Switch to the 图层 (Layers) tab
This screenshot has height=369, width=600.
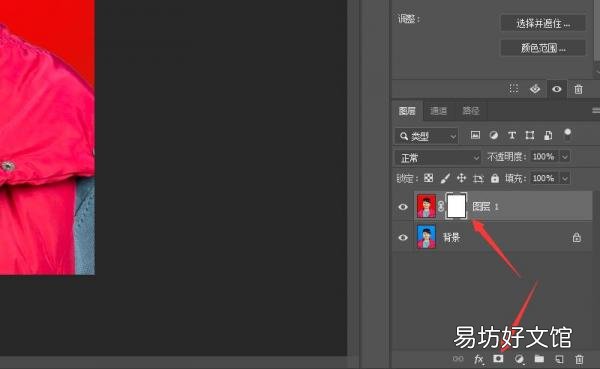[407, 111]
